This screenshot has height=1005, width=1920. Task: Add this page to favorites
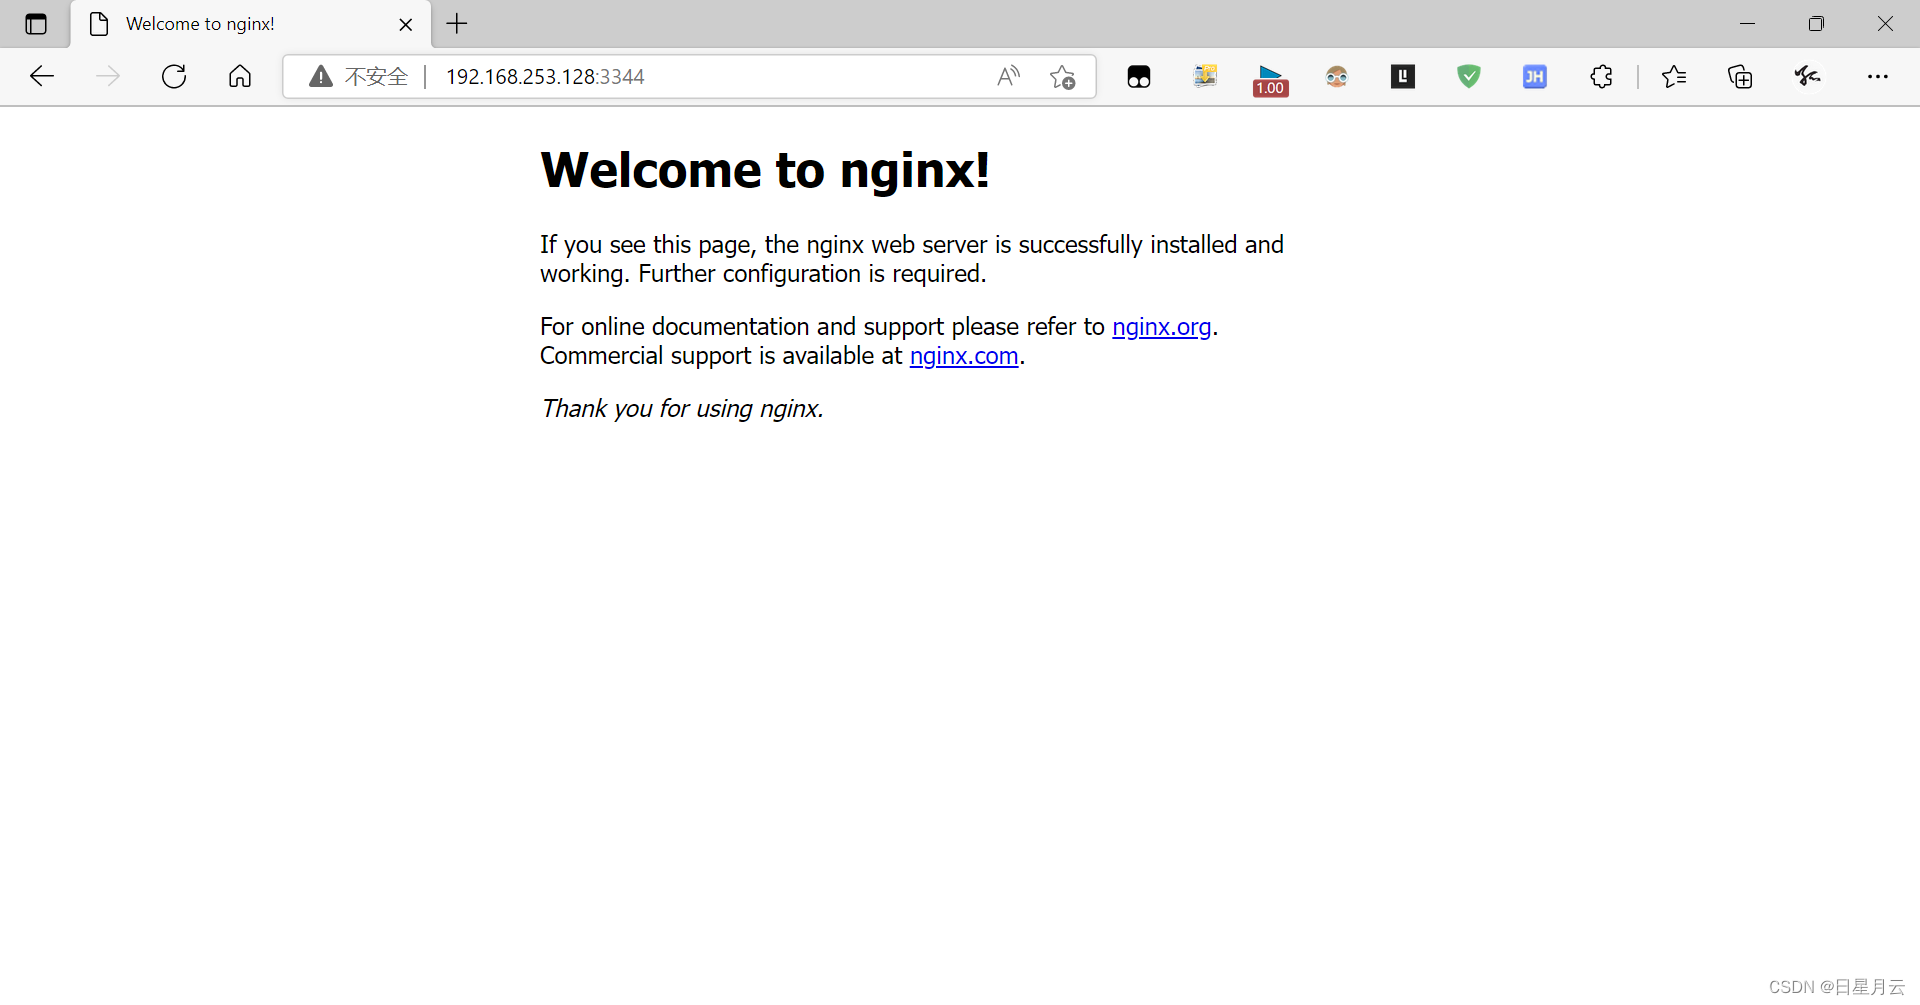click(1063, 76)
